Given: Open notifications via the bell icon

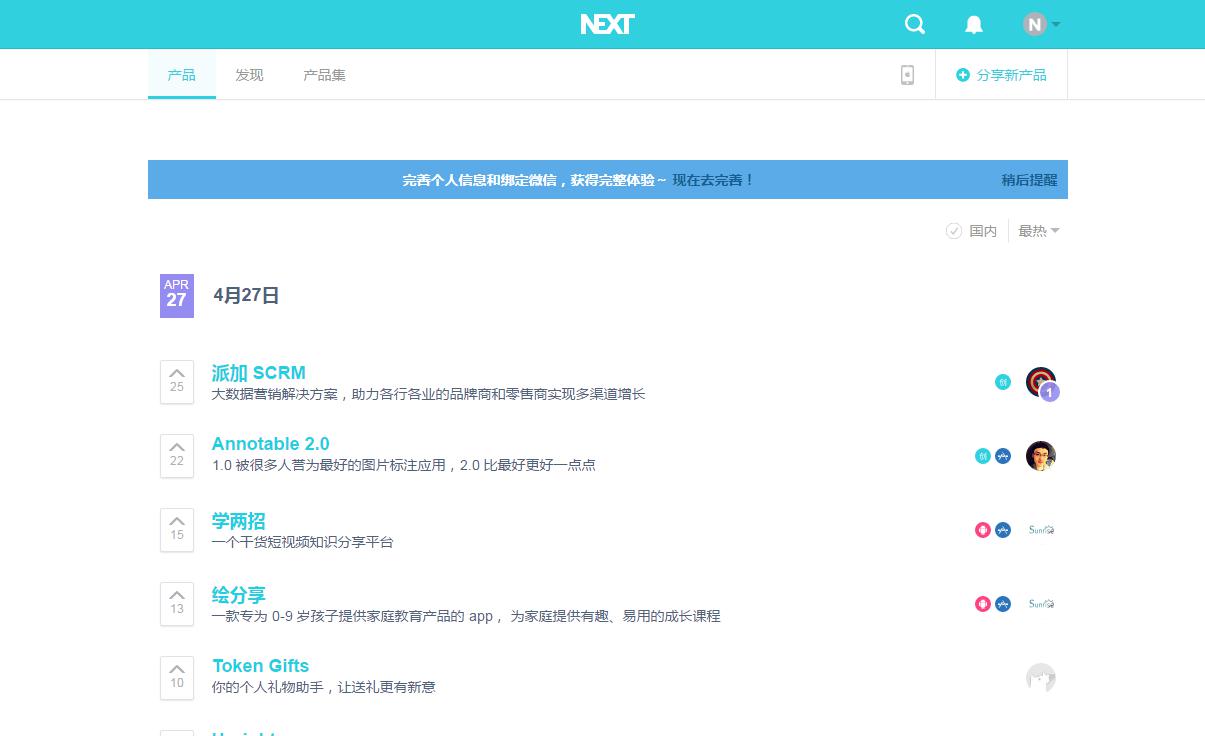Looking at the screenshot, I should [x=973, y=25].
